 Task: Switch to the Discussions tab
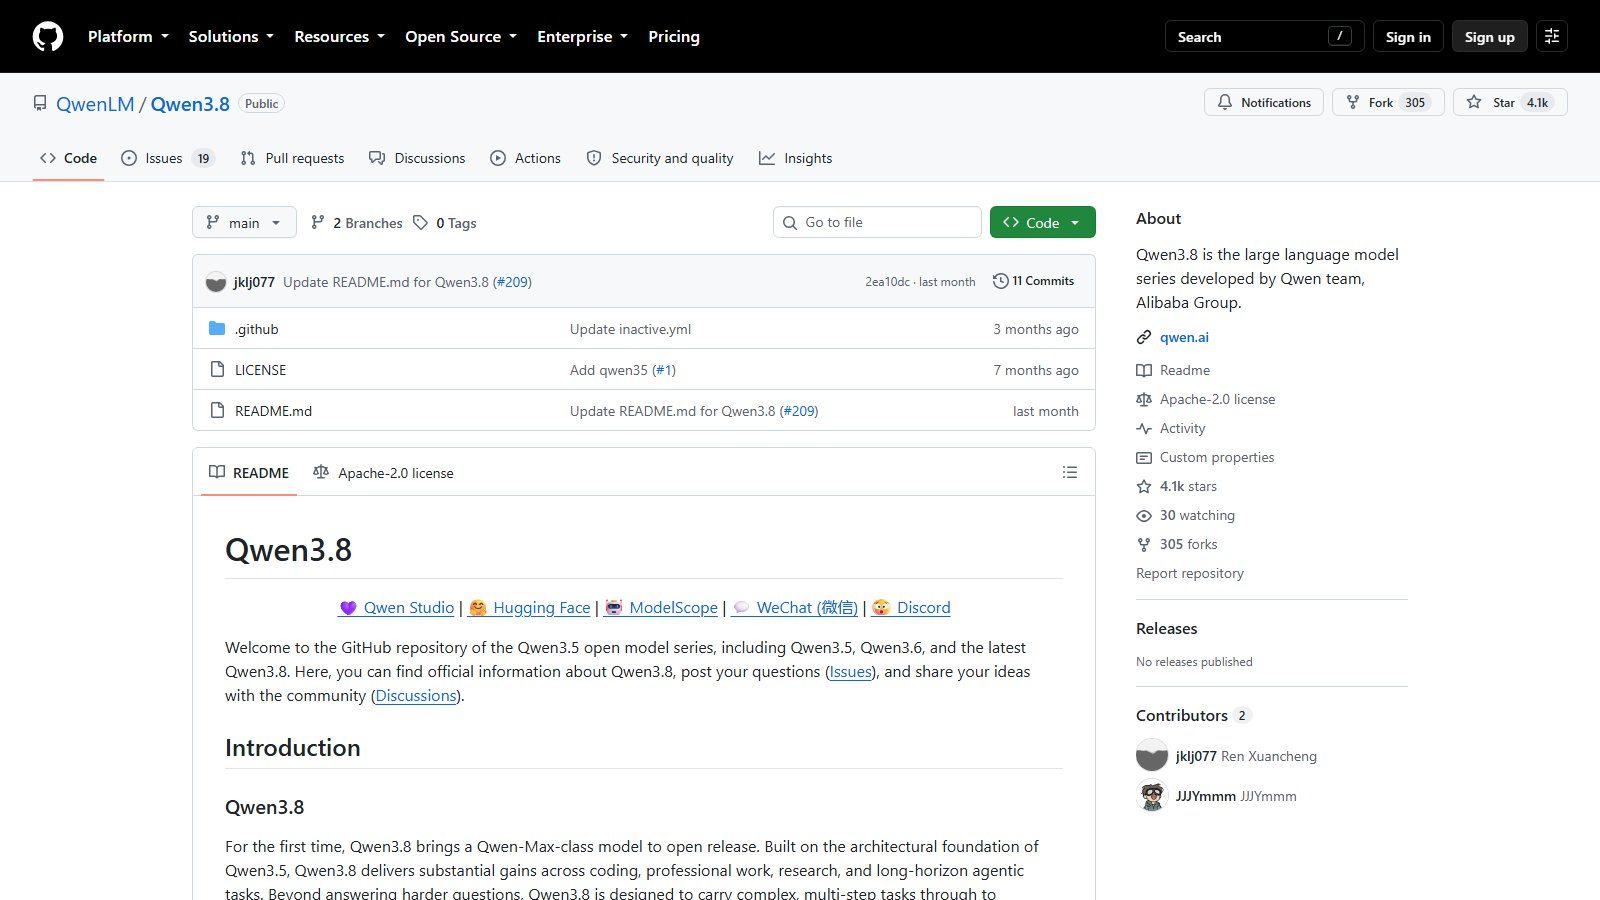point(417,158)
